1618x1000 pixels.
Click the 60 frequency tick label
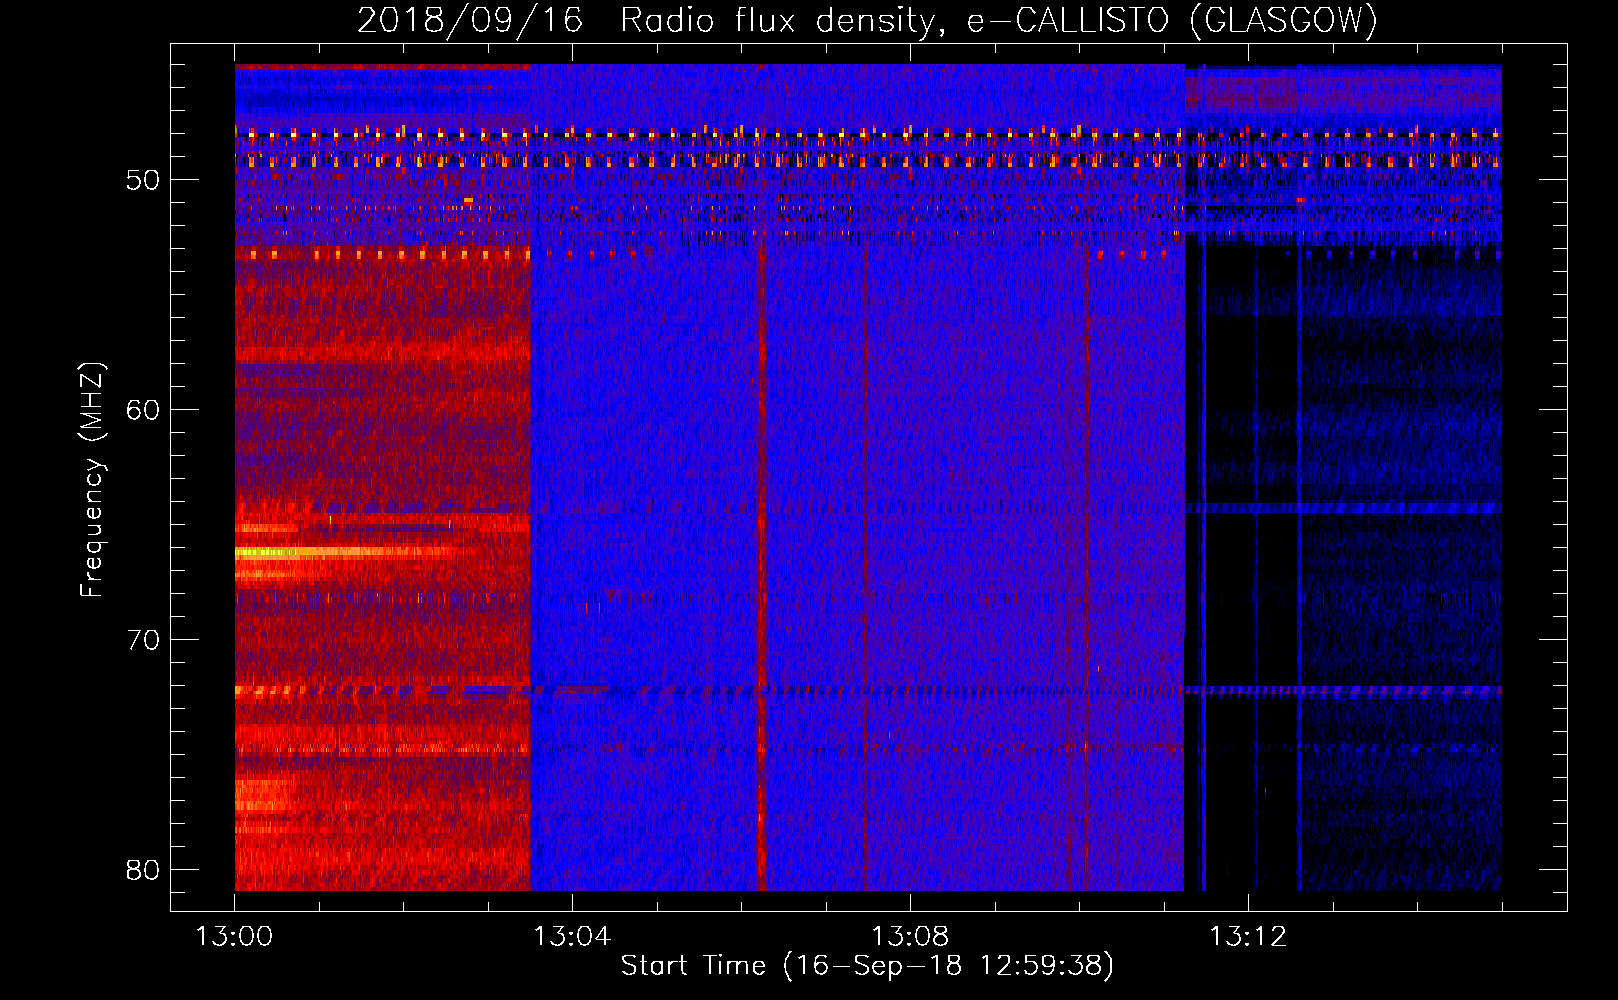144,410
